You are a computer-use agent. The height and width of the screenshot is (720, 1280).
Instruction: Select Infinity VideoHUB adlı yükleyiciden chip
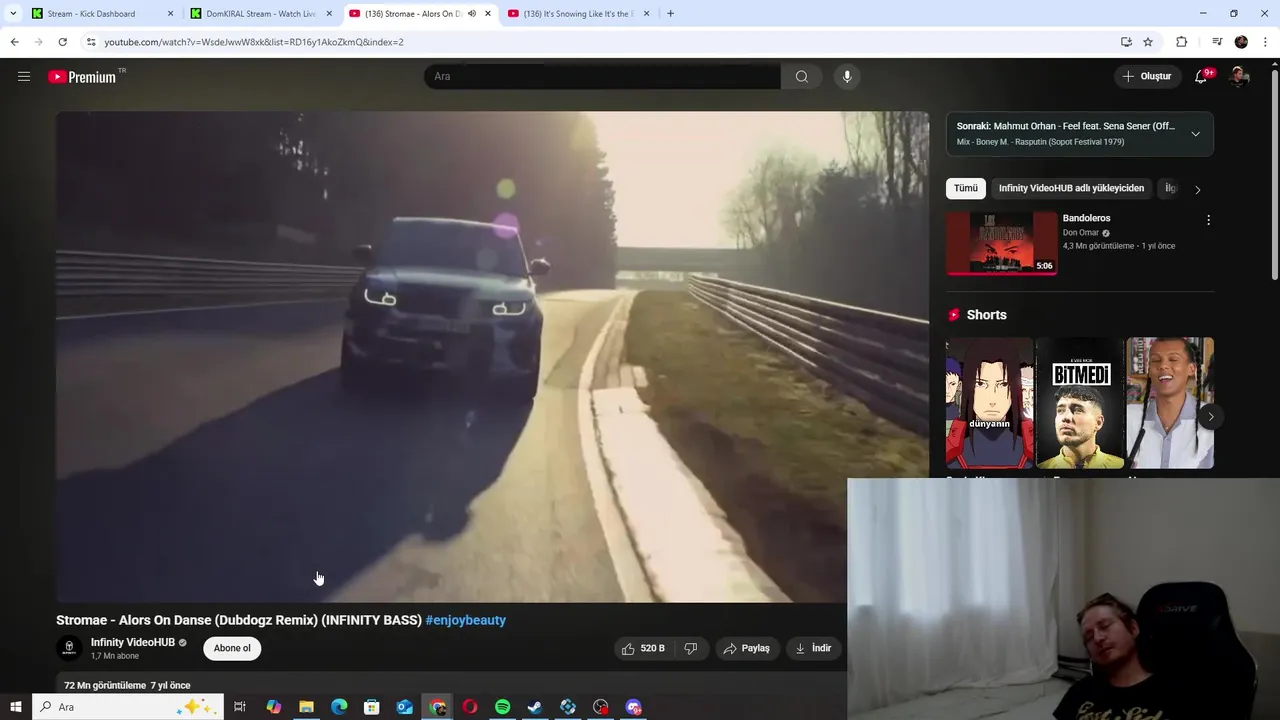click(1071, 188)
